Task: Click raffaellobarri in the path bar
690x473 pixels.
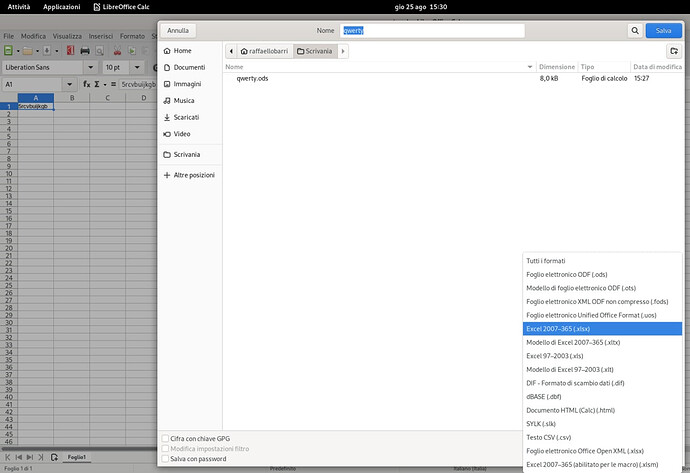Action: 264,51
